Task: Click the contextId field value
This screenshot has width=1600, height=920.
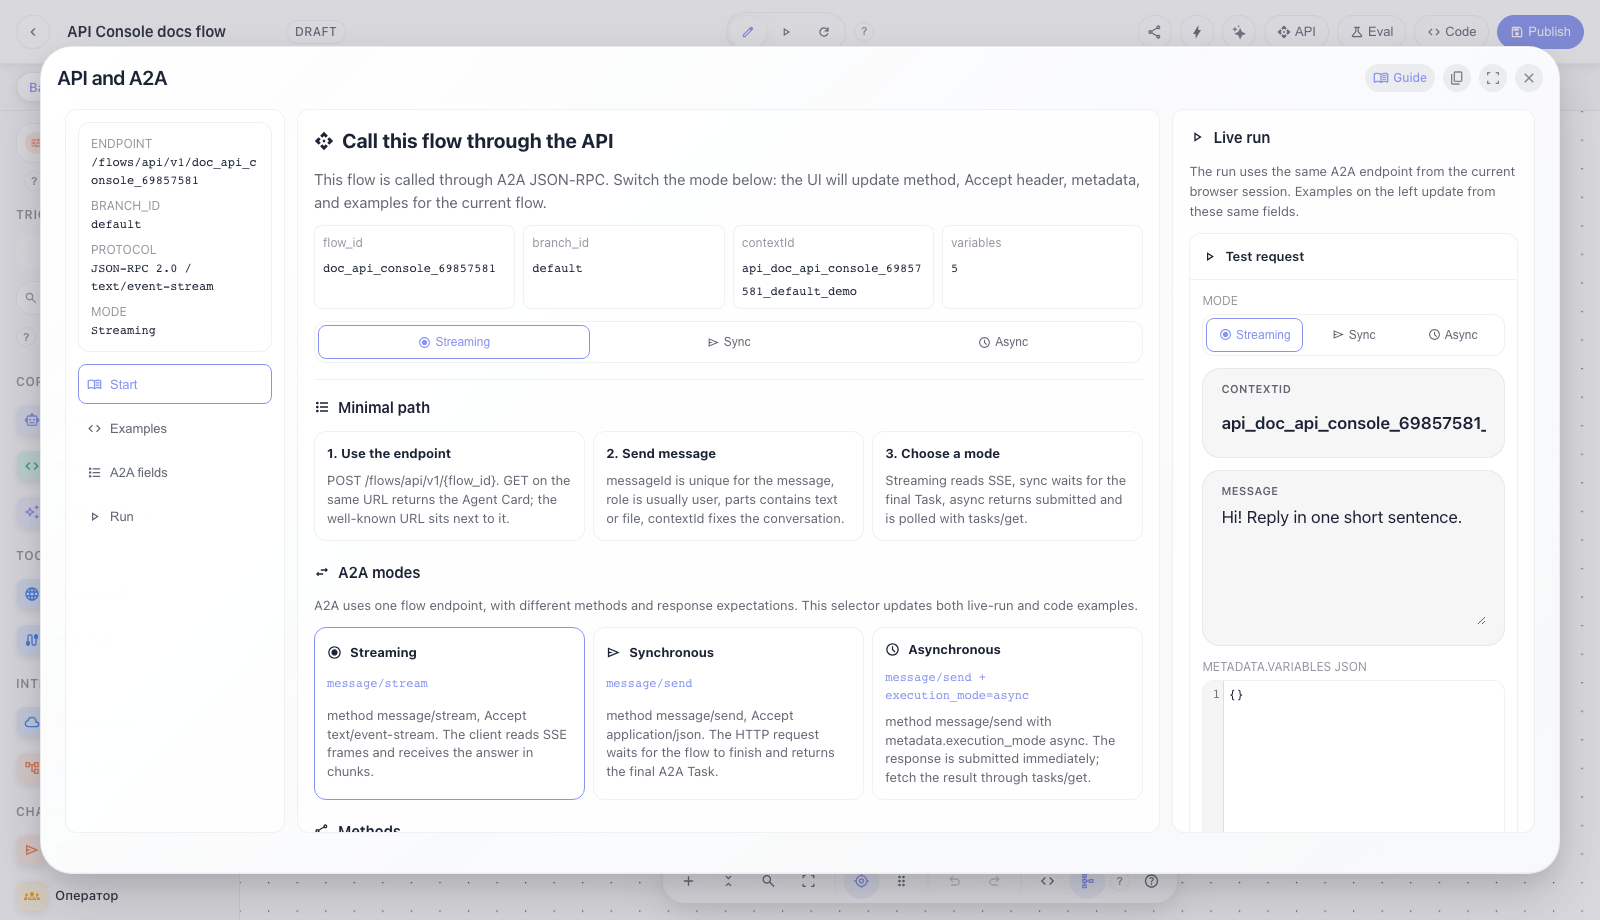Action: click(831, 280)
